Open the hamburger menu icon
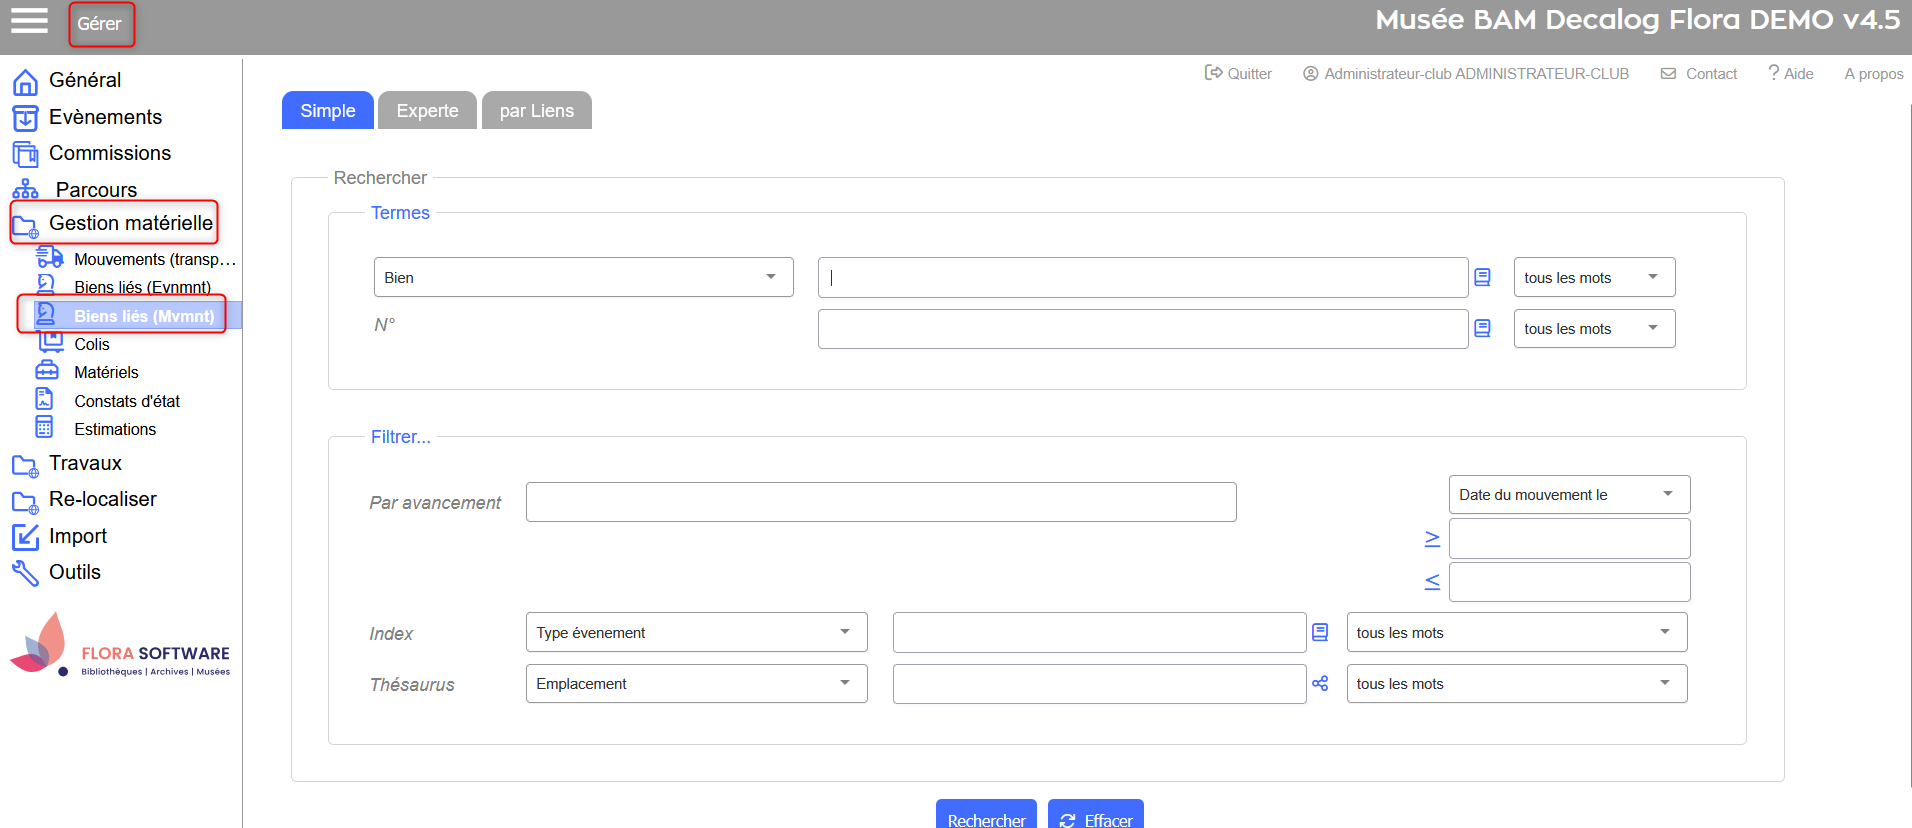Screen dimensions: 1912x828 (29, 21)
